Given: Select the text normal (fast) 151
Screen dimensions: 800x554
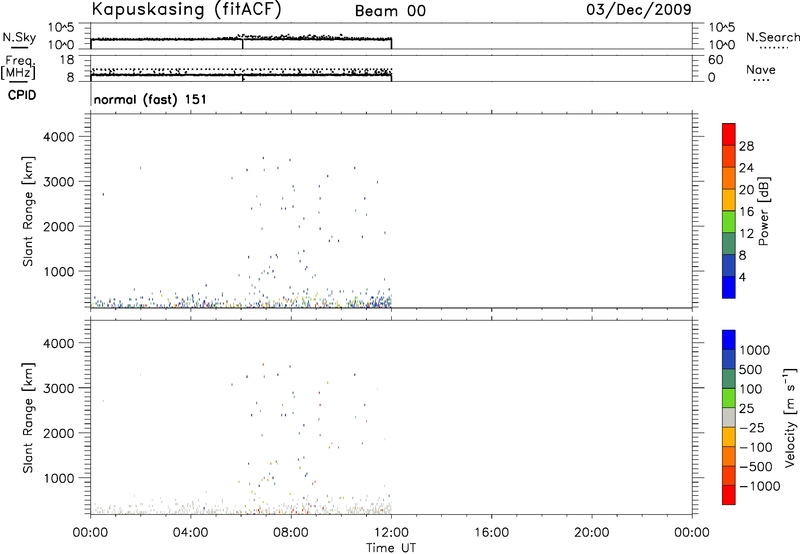Looking at the screenshot, I should (151, 99).
